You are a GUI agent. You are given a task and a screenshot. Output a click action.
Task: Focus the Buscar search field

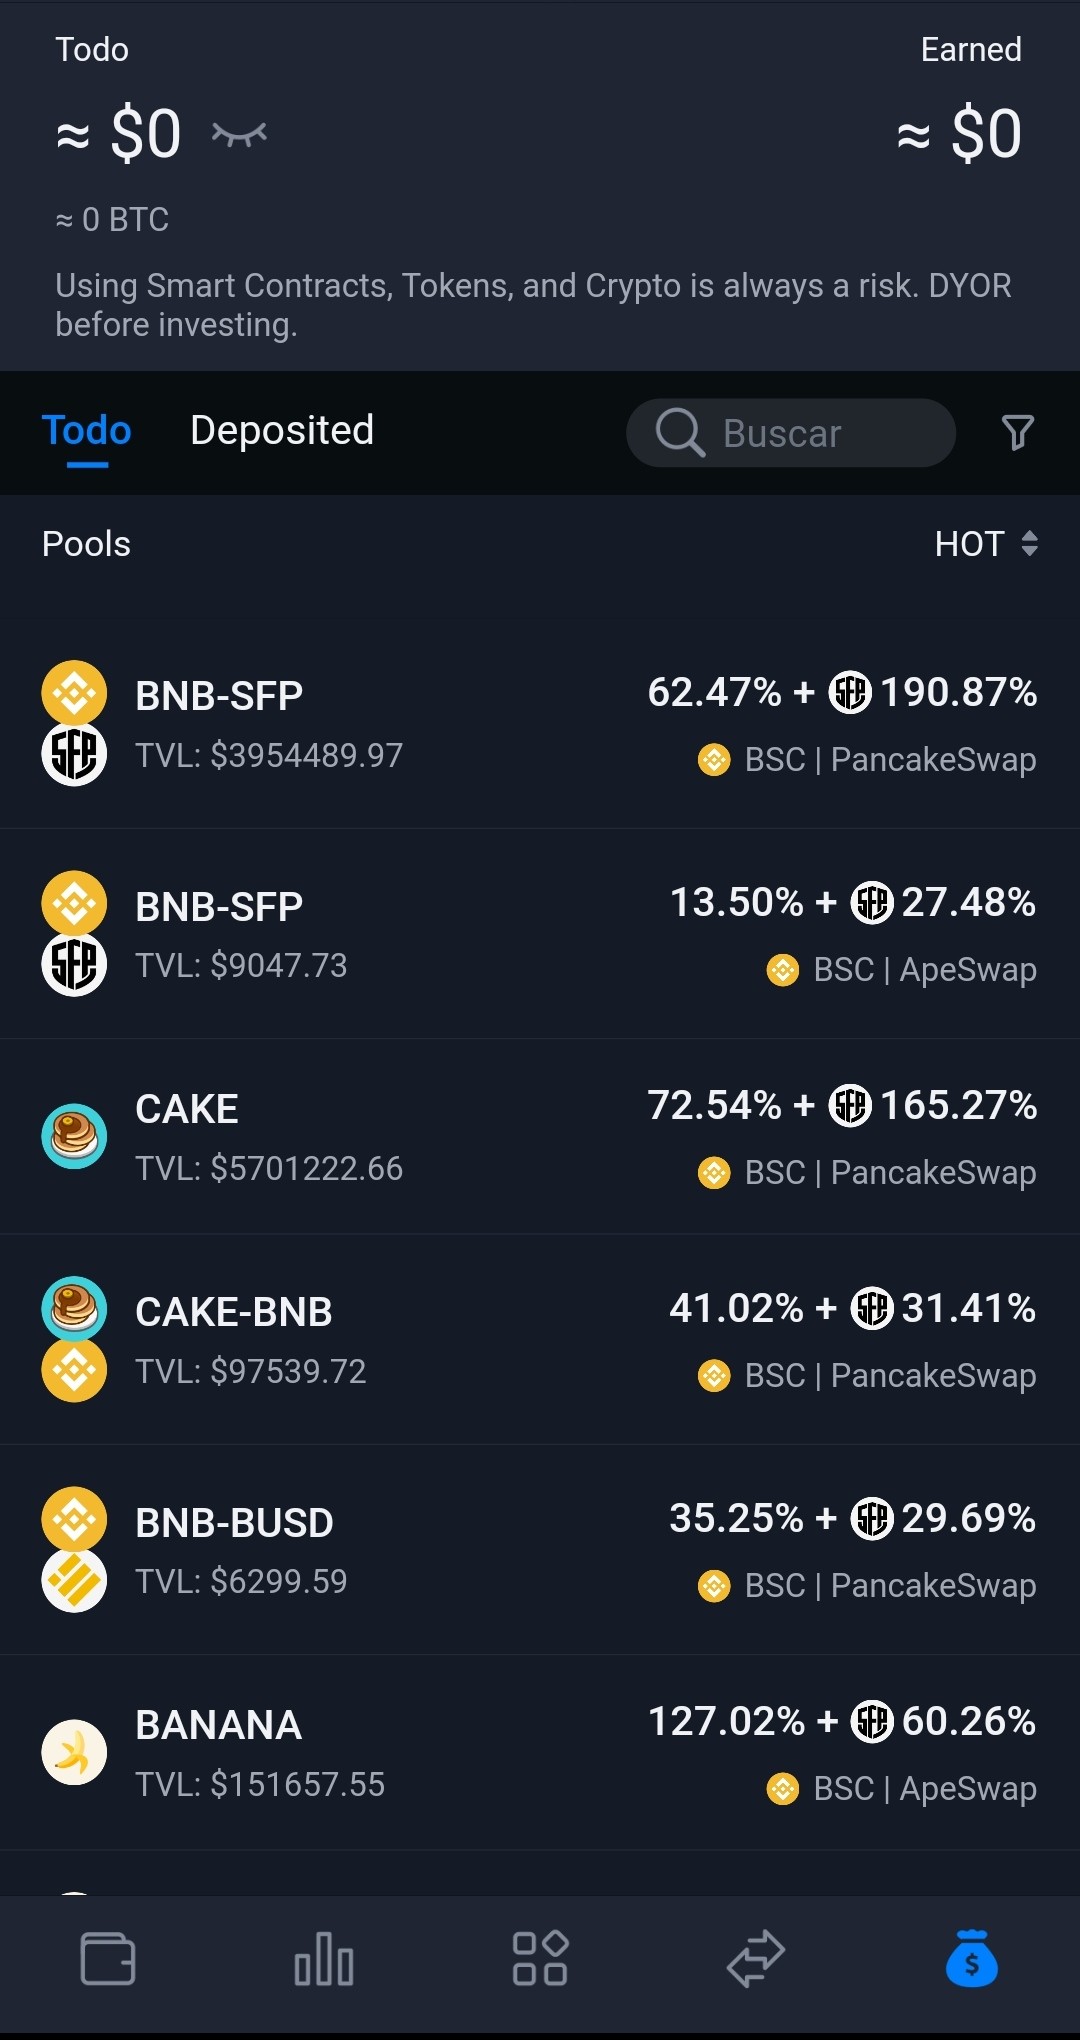(x=791, y=433)
